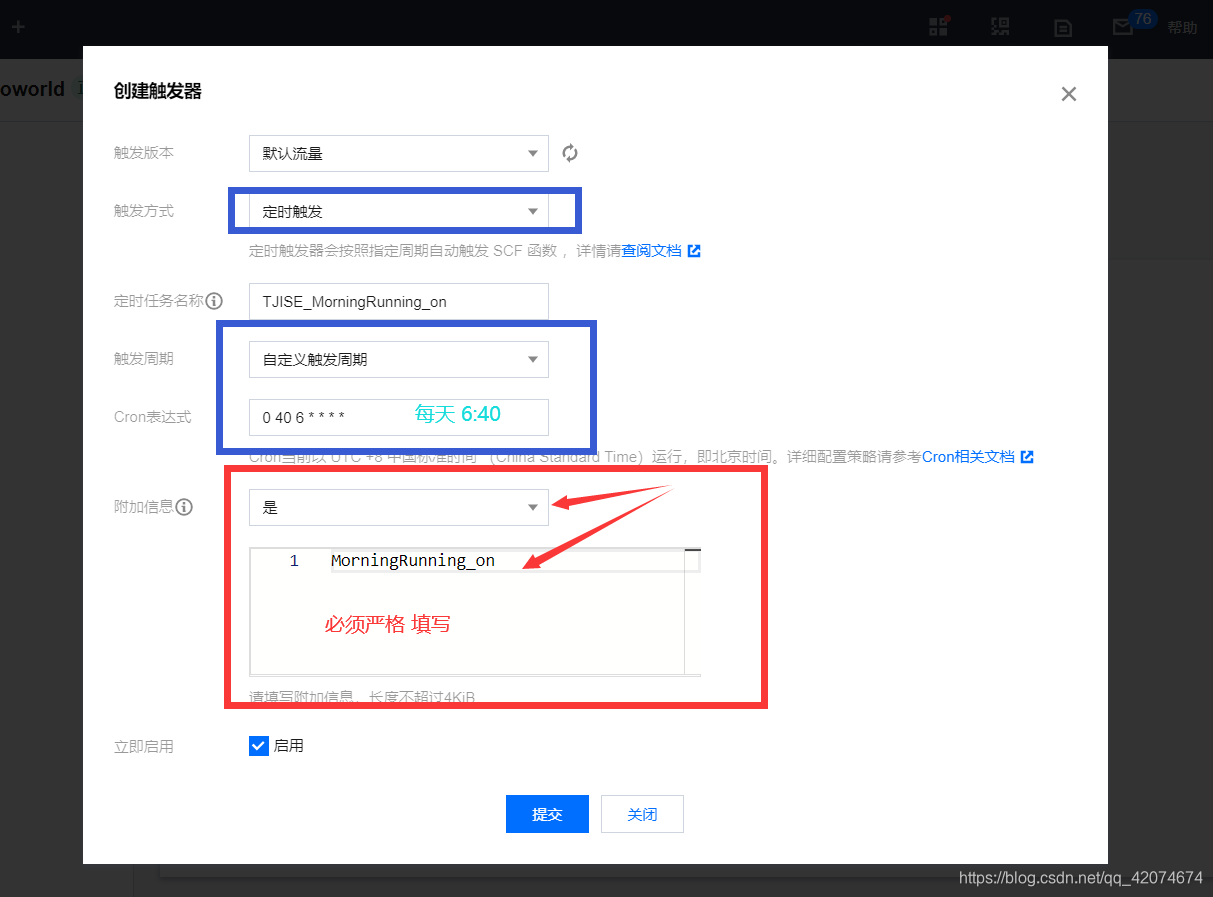Toggle the 启用 checkbox

click(259, 746)
